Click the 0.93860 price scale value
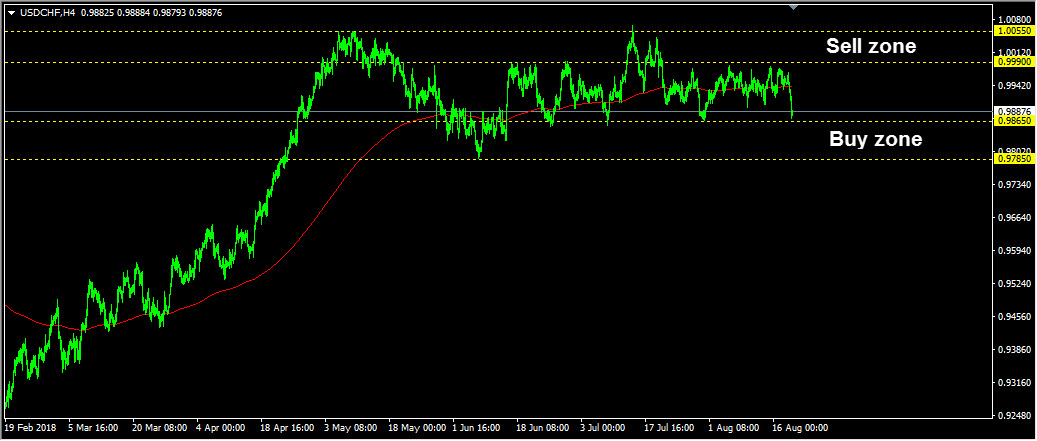Screen dimensions: 1037x441 click(x=1015, y=349)
